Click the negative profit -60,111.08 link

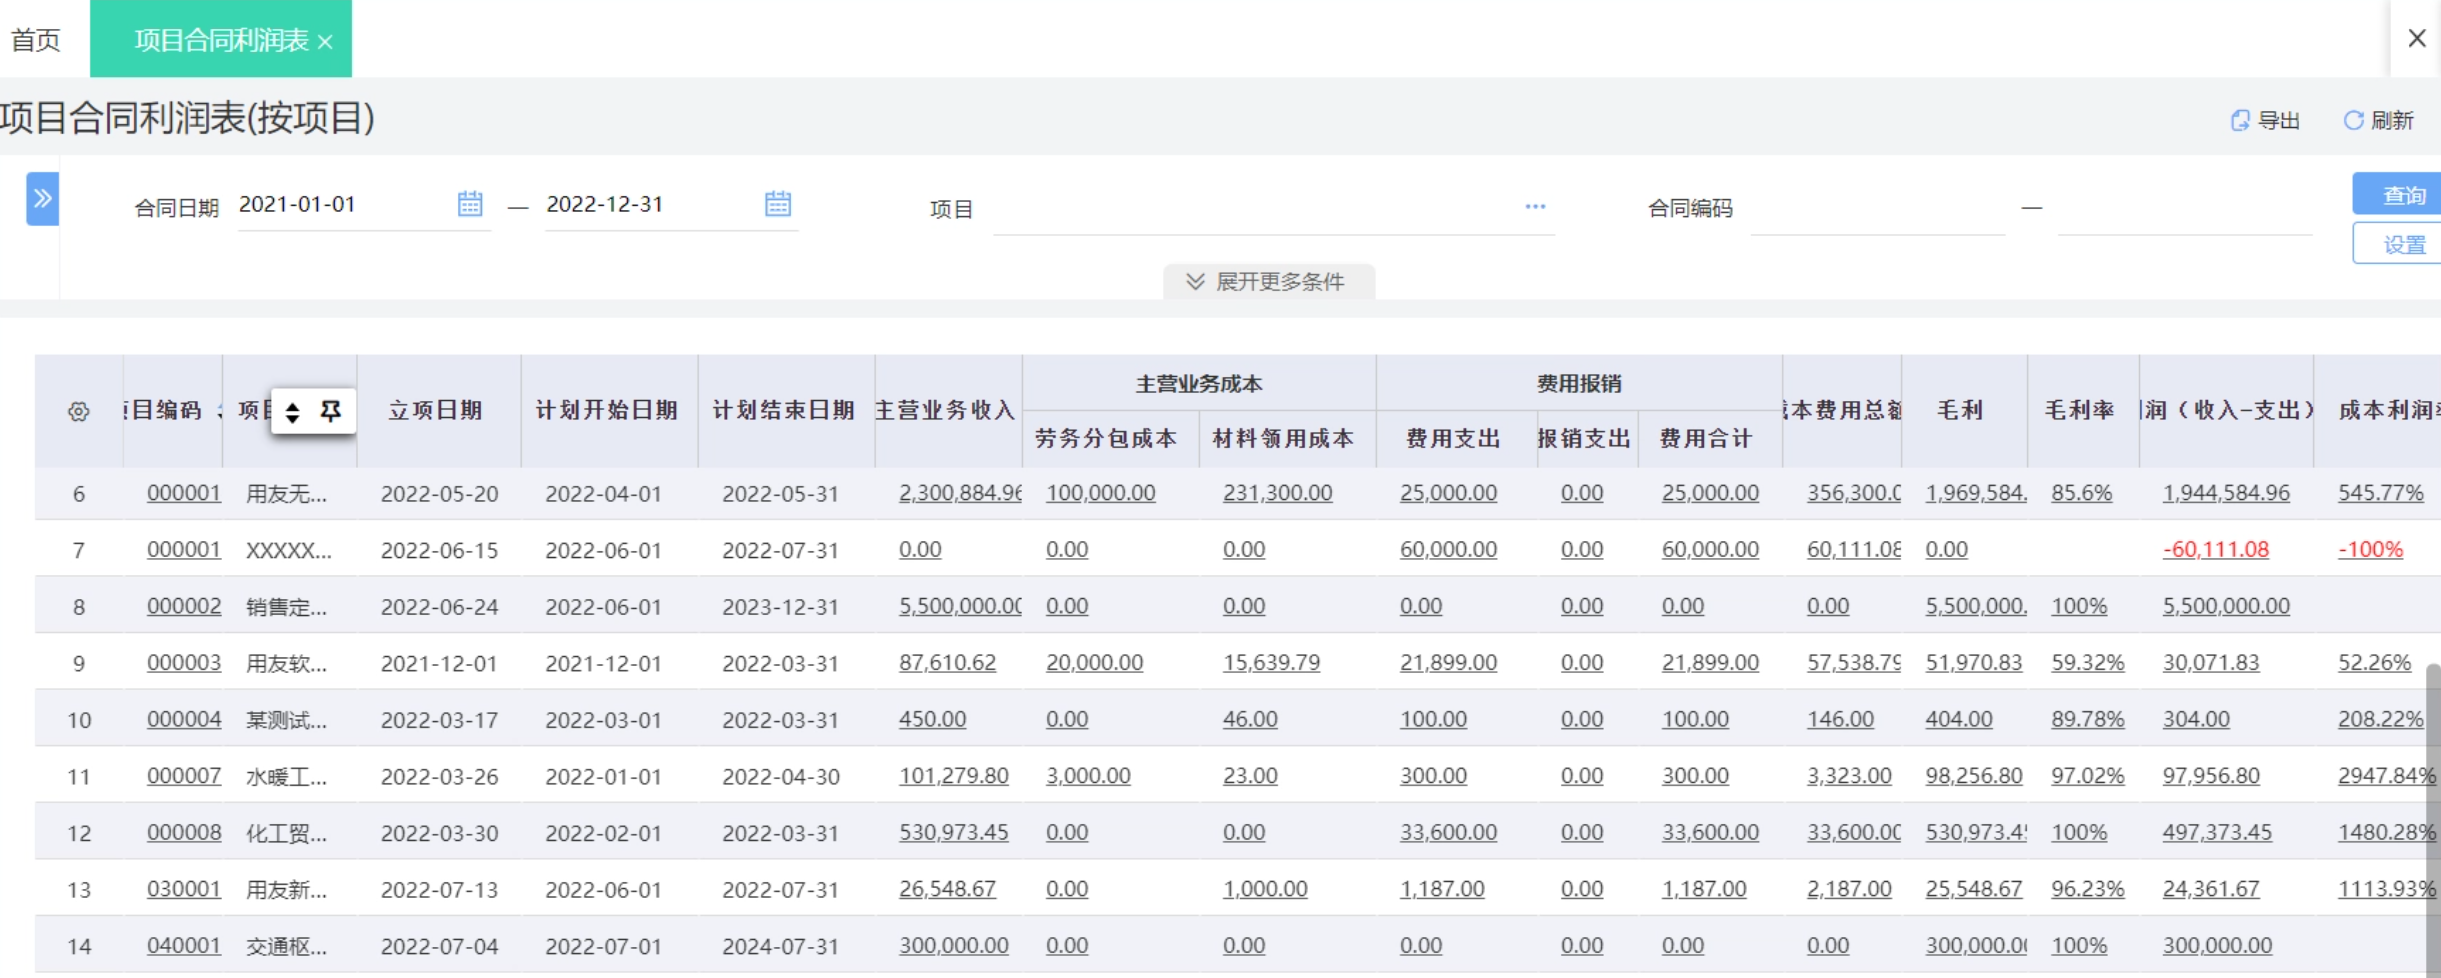2215,550
